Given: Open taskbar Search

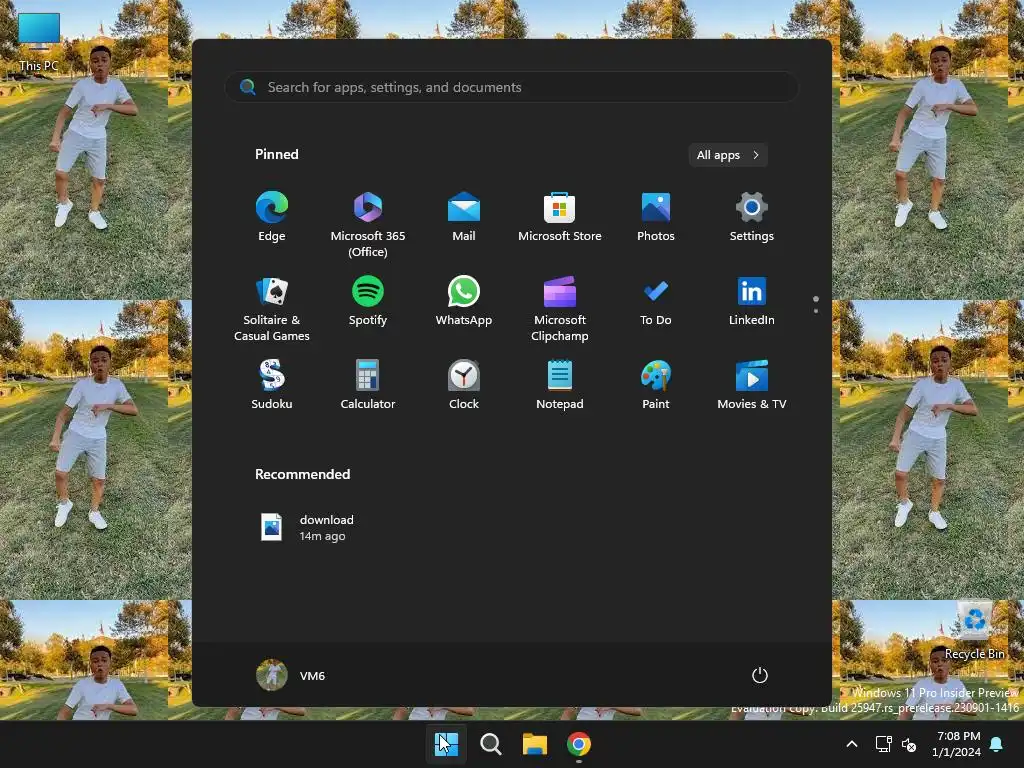Looking at the screenshot, I should click(x=490, y=744).
